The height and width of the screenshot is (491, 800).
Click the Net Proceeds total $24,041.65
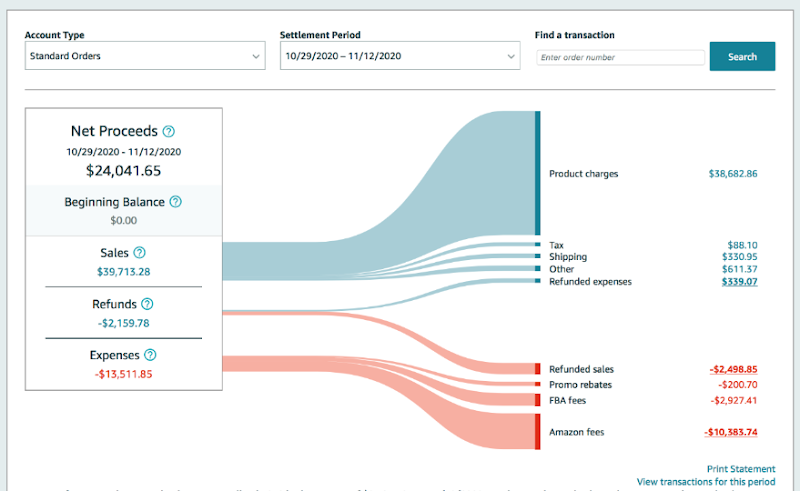(123, 170)
